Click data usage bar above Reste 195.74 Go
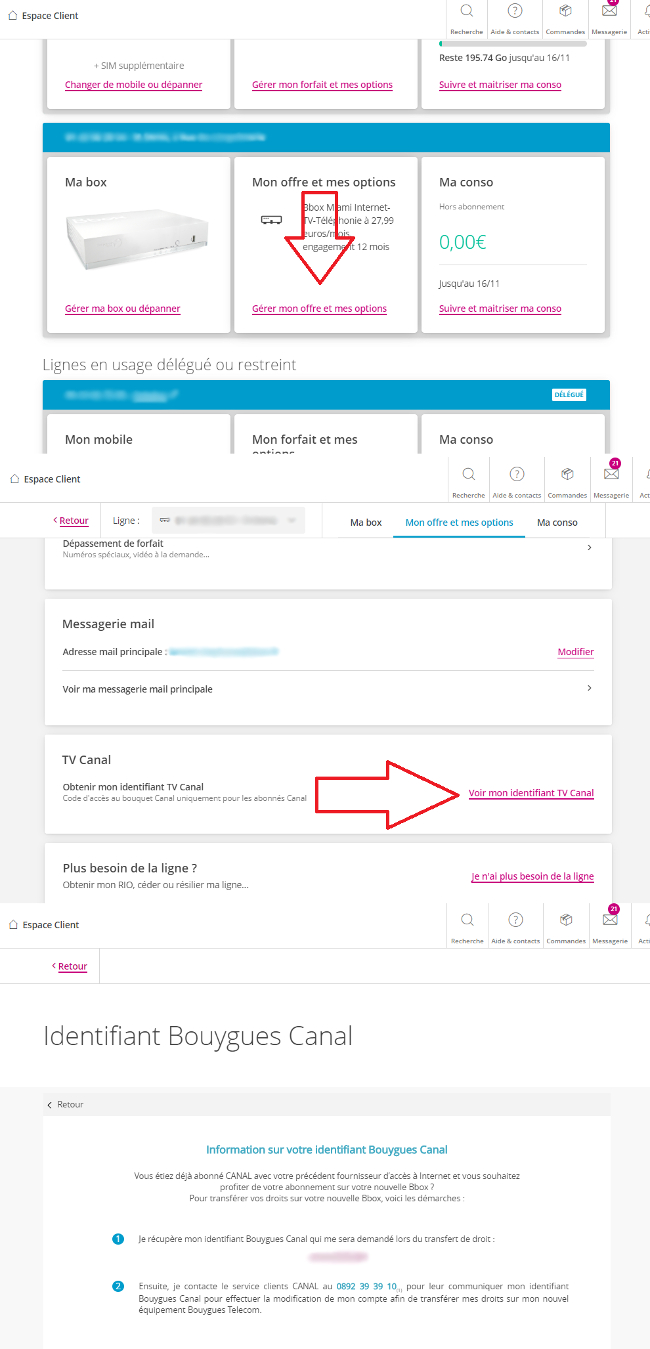Viewport: 650px width, 1349px height. 513,44
